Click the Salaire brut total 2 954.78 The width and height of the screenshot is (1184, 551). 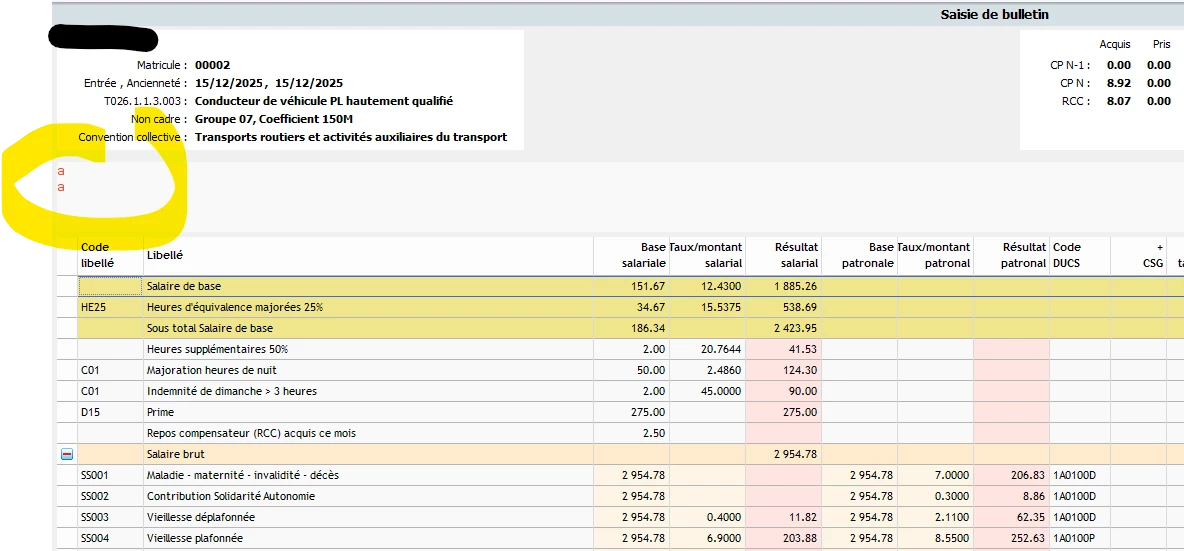pos(795,454)
